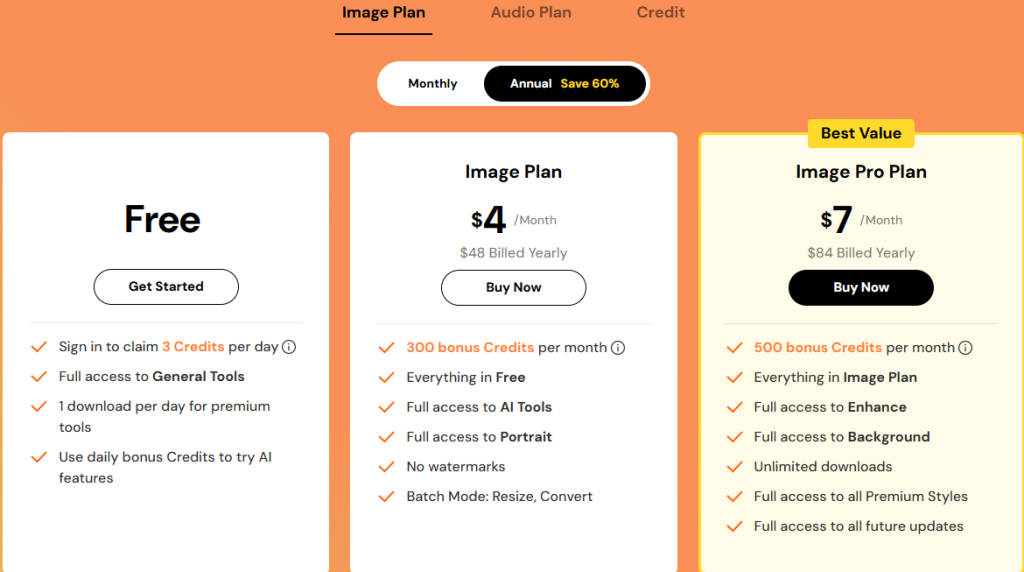This screenshot has height=572, width=1024.
Task: Click Buy Now for the Image Pro Plan
Action: coord(861,287)
